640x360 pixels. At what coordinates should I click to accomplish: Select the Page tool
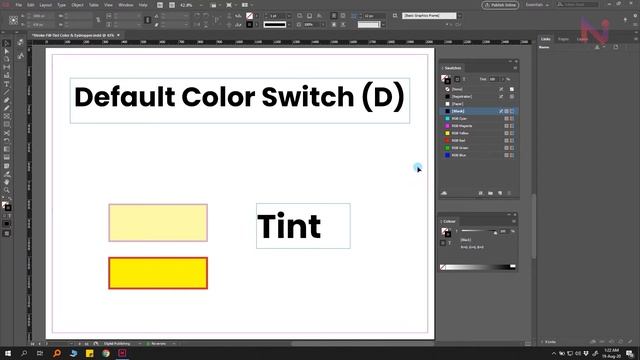point(7,60)
